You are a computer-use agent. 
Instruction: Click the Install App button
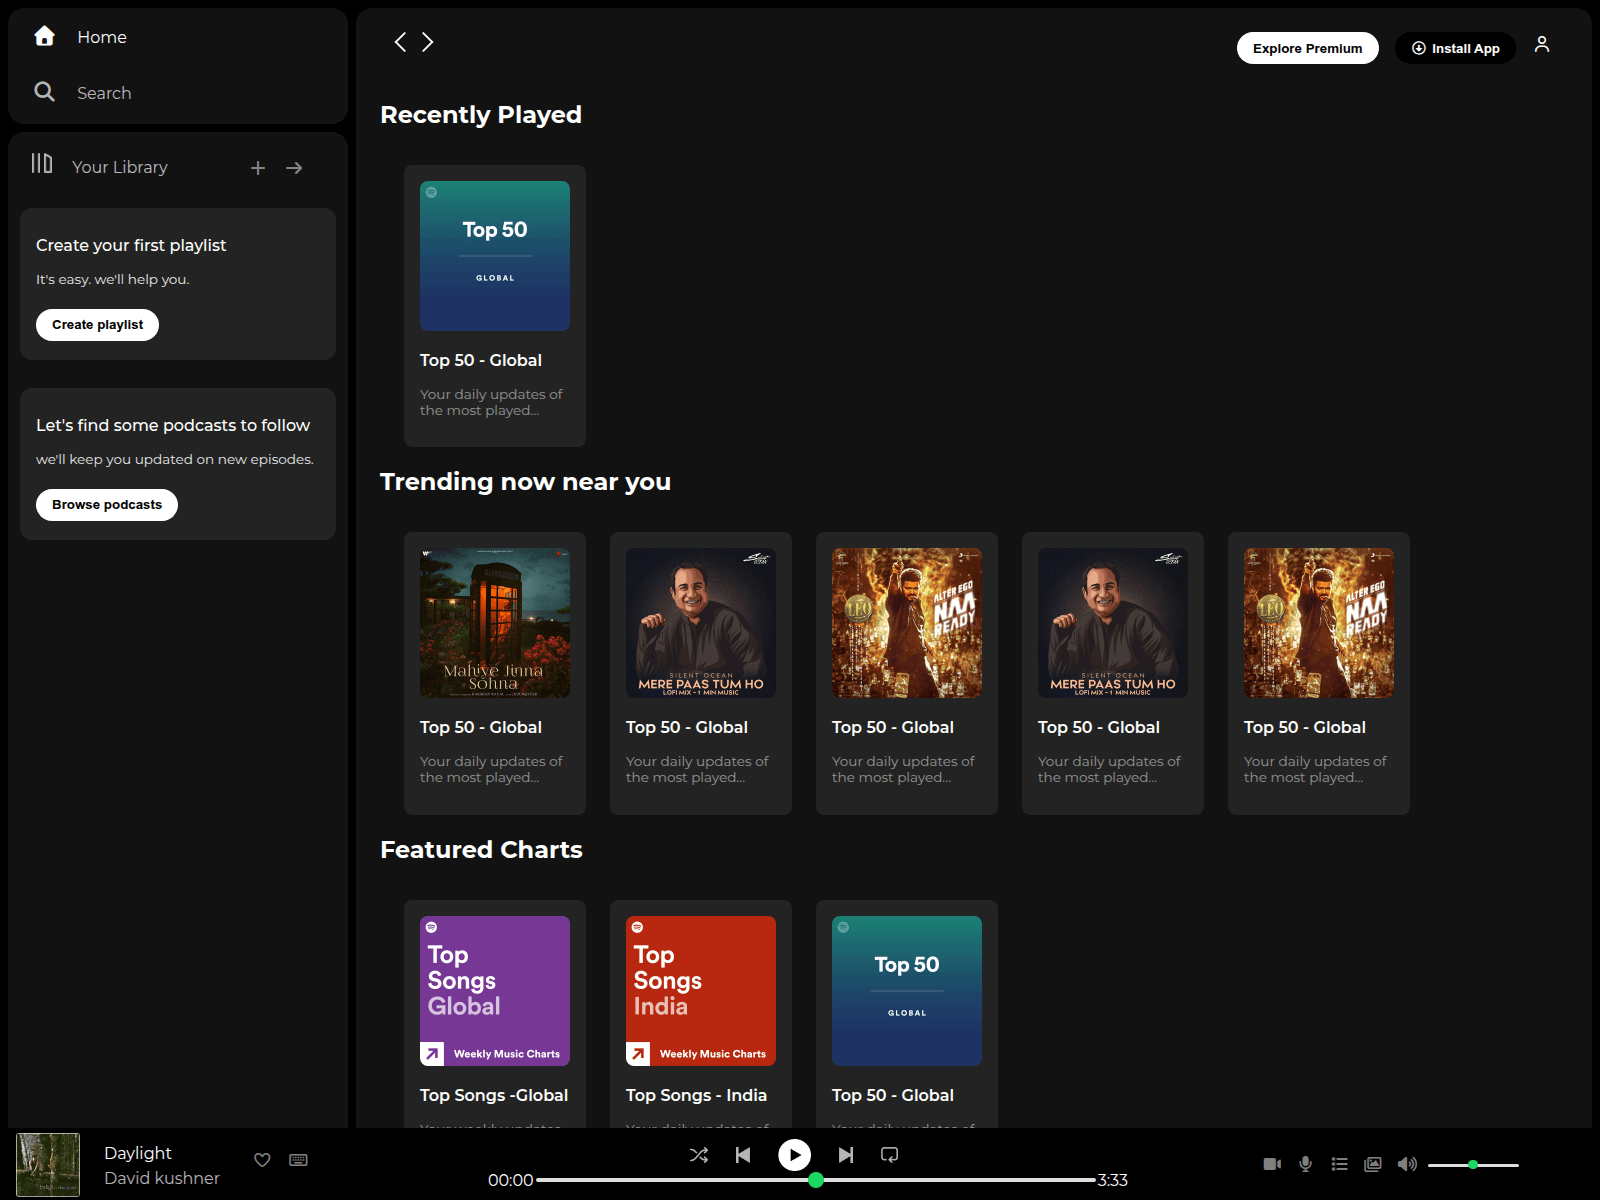(x=1455, y=48)
